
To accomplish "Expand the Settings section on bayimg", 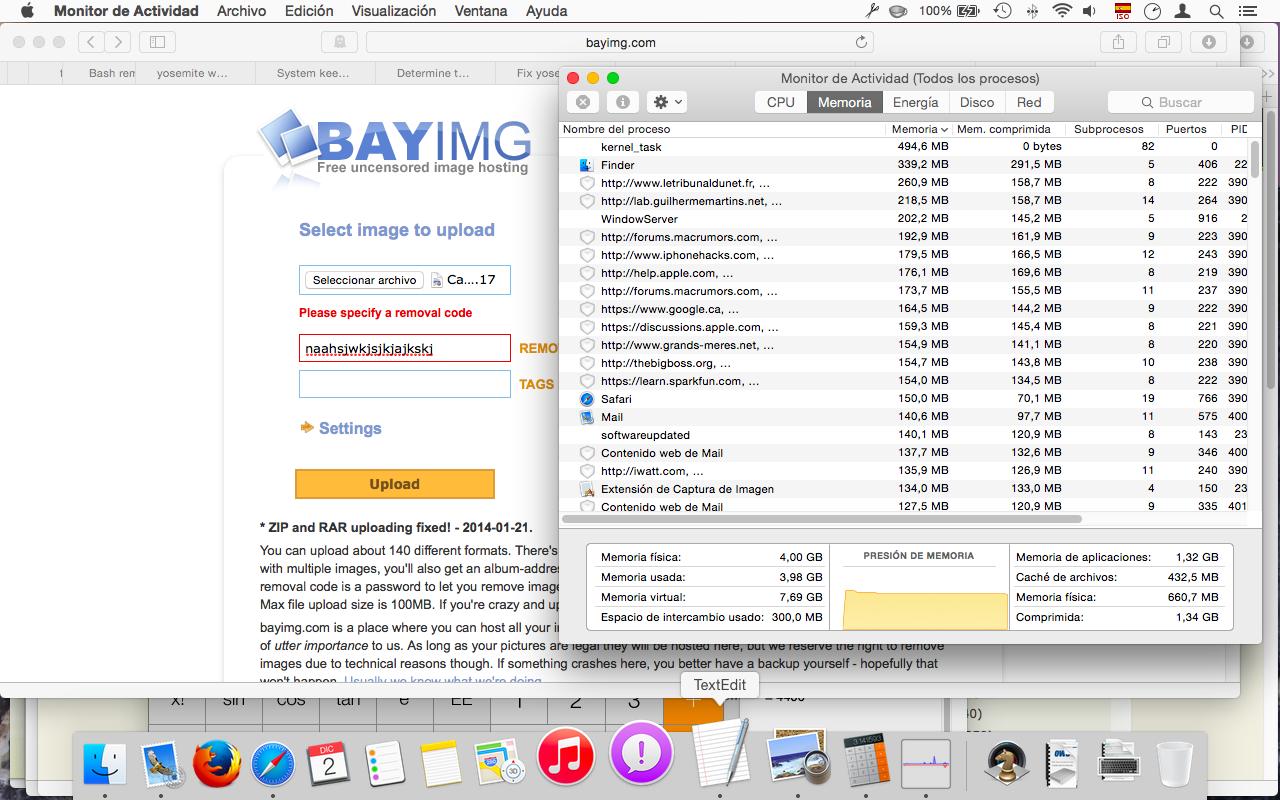I will pyautogui.click(x=341, y=428).
